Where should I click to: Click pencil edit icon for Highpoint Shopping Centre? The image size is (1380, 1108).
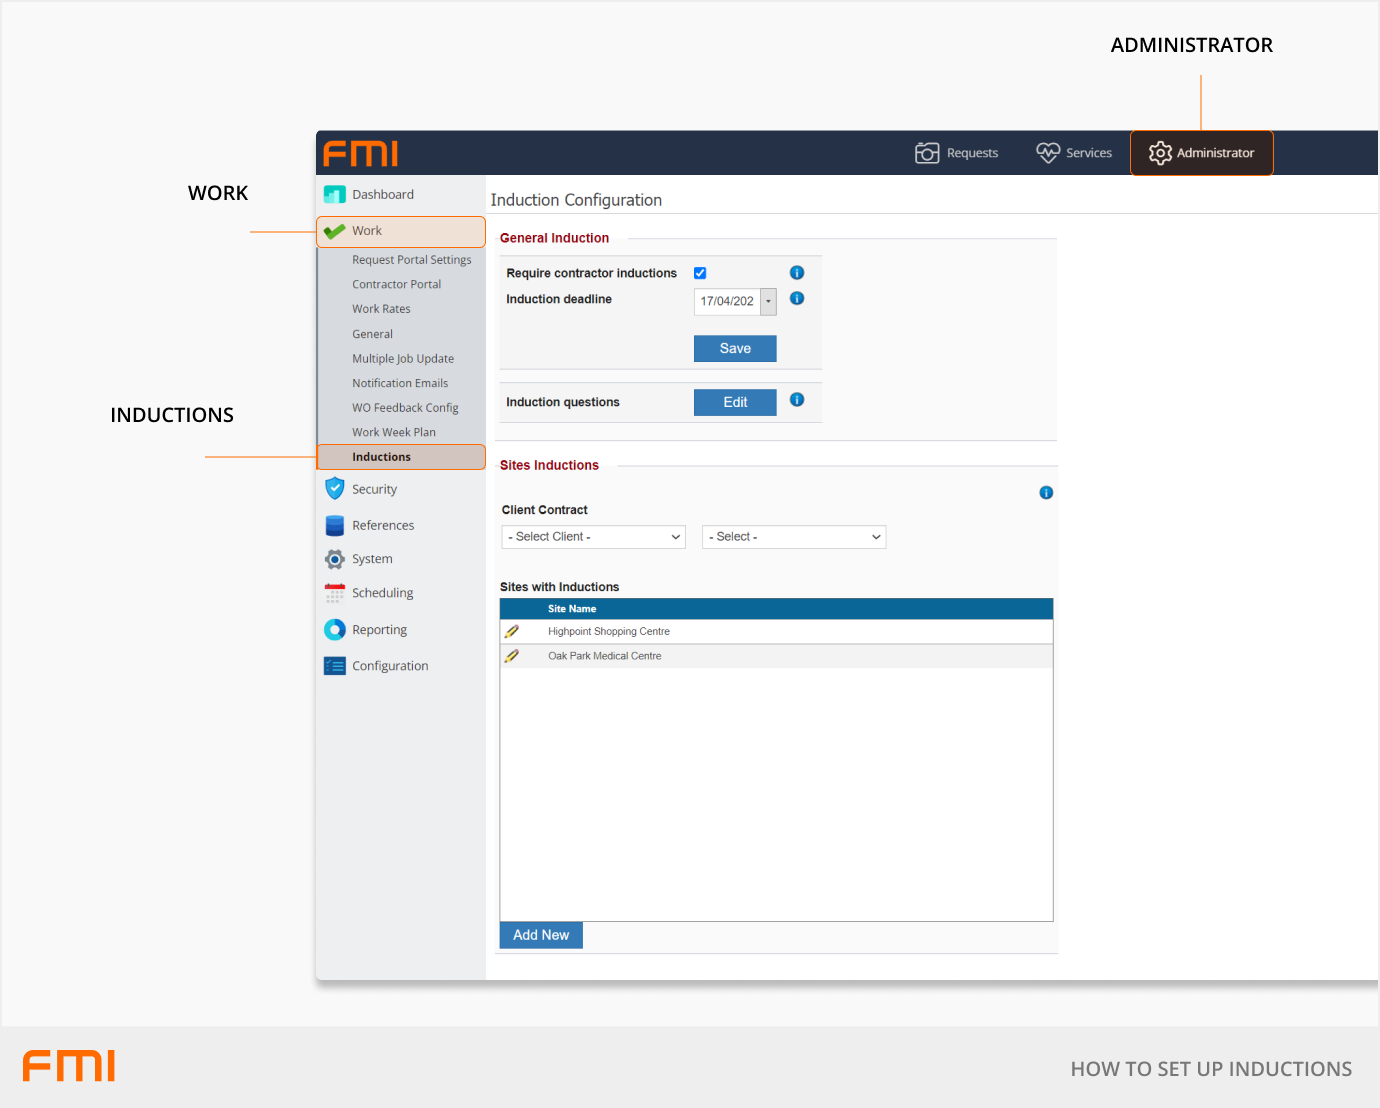click(x=512, y=632)
